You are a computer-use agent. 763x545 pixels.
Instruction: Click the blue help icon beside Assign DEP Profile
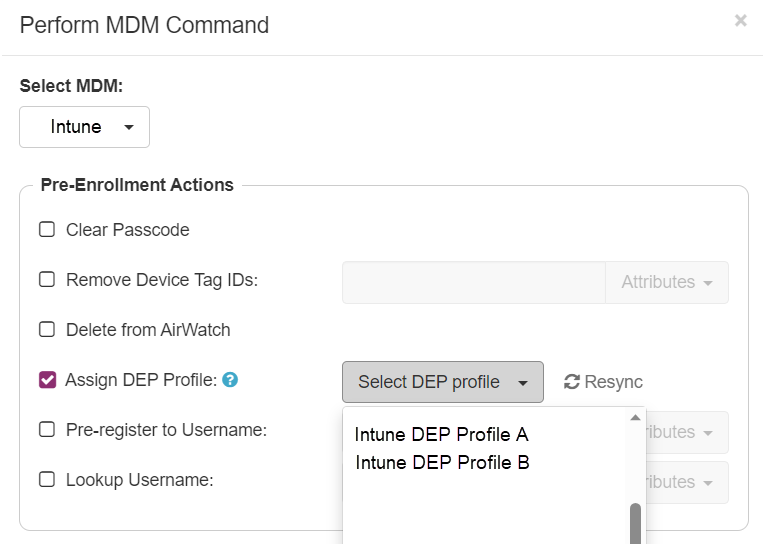[230, 380]
